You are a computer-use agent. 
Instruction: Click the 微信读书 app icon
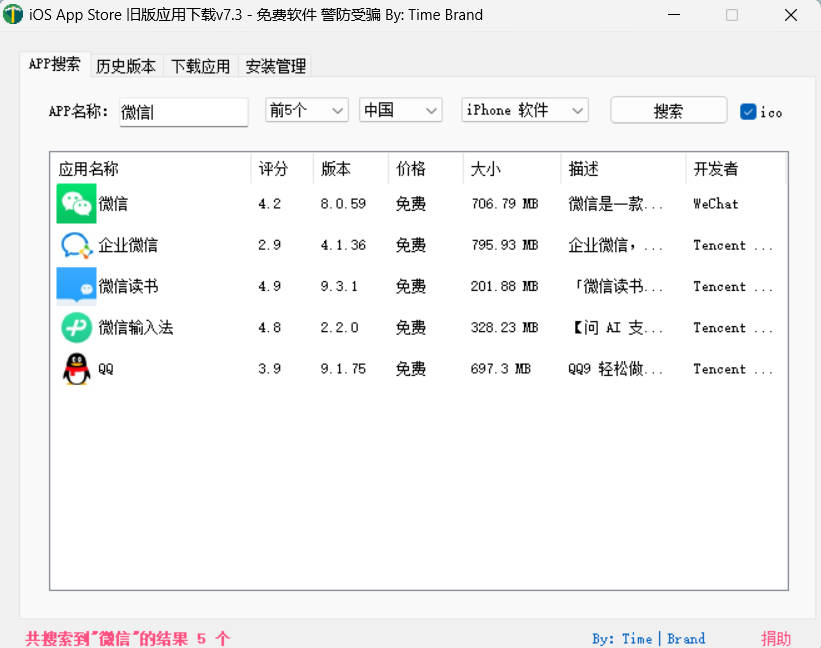(x=76, y=286)
